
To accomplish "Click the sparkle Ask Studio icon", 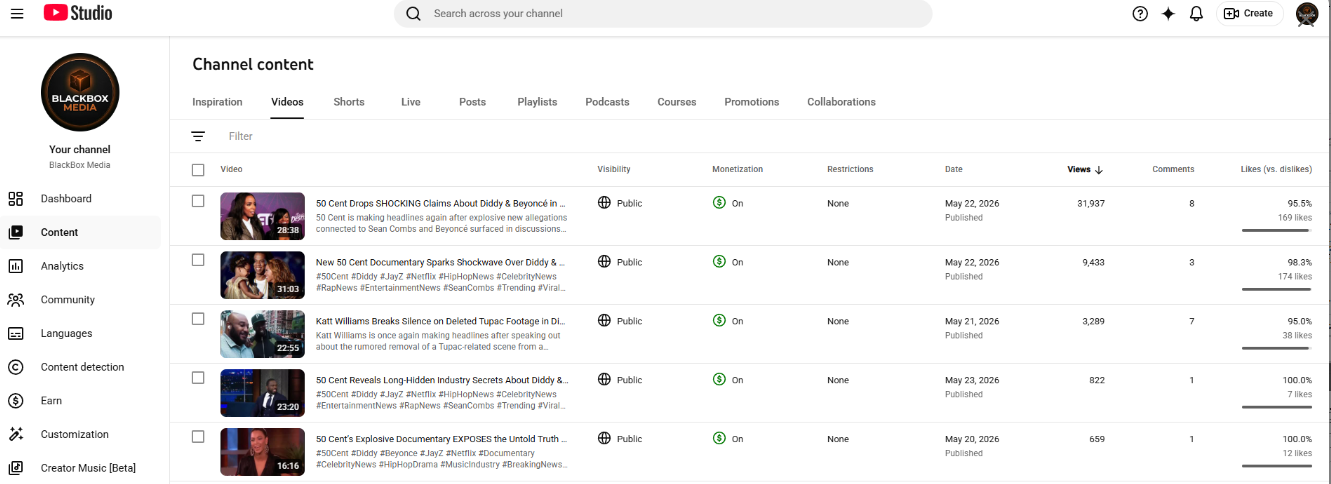I will click(1168, 13).
